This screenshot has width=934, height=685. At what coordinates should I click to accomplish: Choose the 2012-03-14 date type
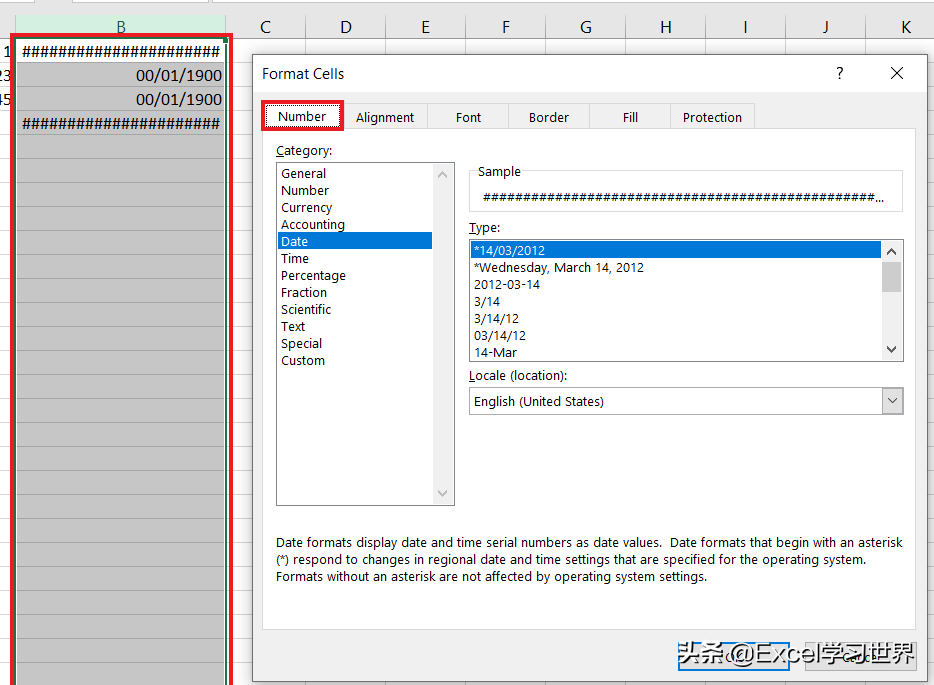click(x=675, y=284)
